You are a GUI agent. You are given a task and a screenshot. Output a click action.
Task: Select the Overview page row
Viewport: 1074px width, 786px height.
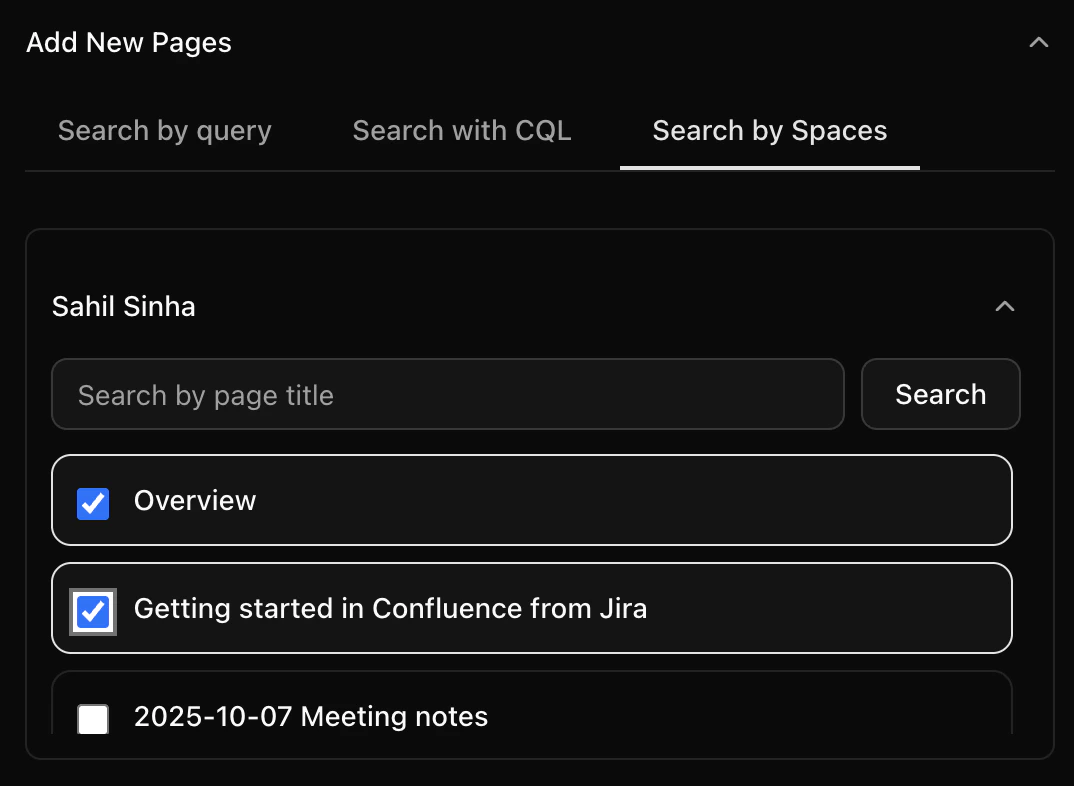(x=531, y=501)
